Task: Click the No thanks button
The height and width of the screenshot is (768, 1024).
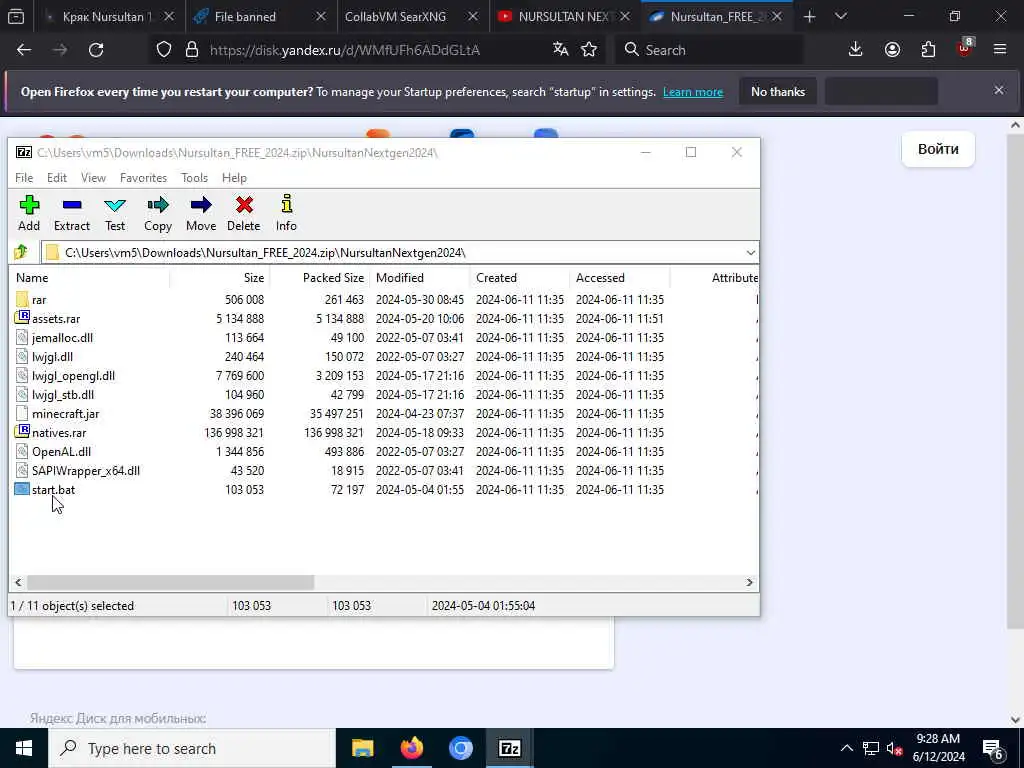Action: (x=778, y=91)
